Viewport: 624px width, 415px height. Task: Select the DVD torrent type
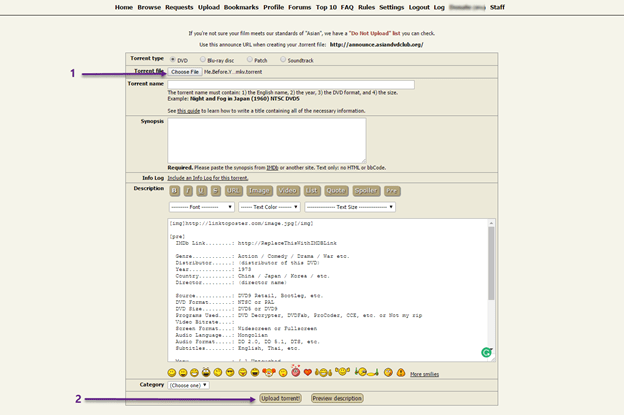(174, 59)
